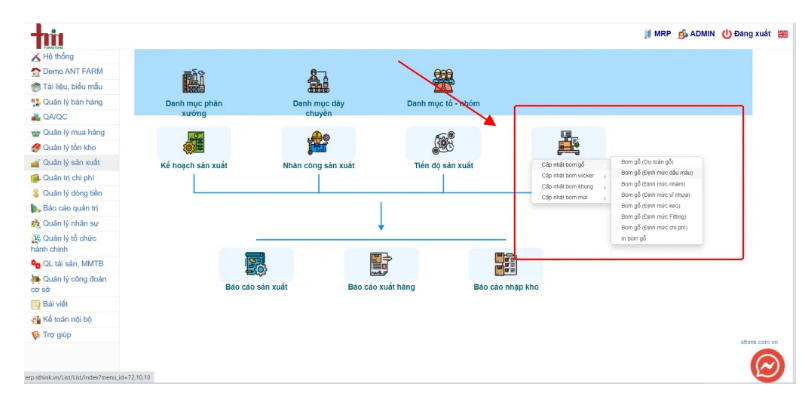Viewport: 802px width, 396px height.
Task: Select In bom gỗ menu entry
Action: coord(657,239)
